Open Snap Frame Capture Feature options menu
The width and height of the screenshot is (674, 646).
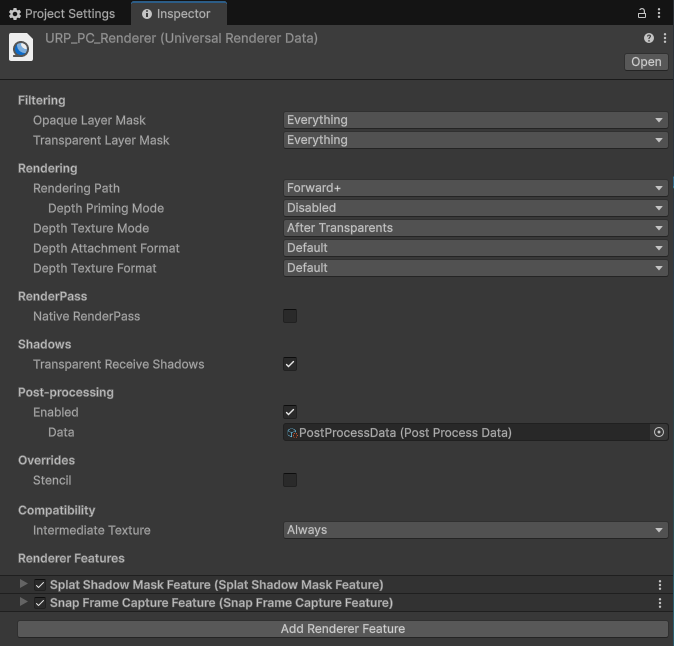click(659, 603)
